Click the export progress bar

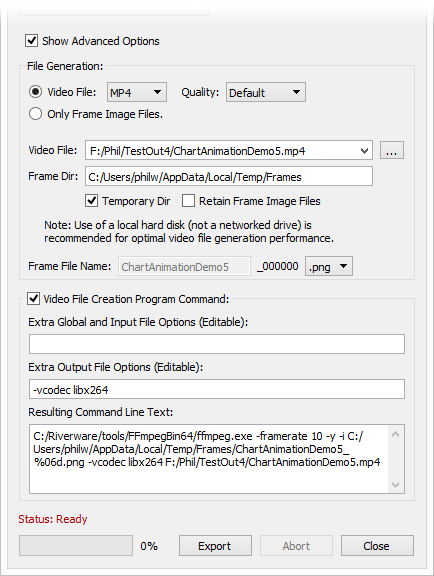tap(76, 546)
